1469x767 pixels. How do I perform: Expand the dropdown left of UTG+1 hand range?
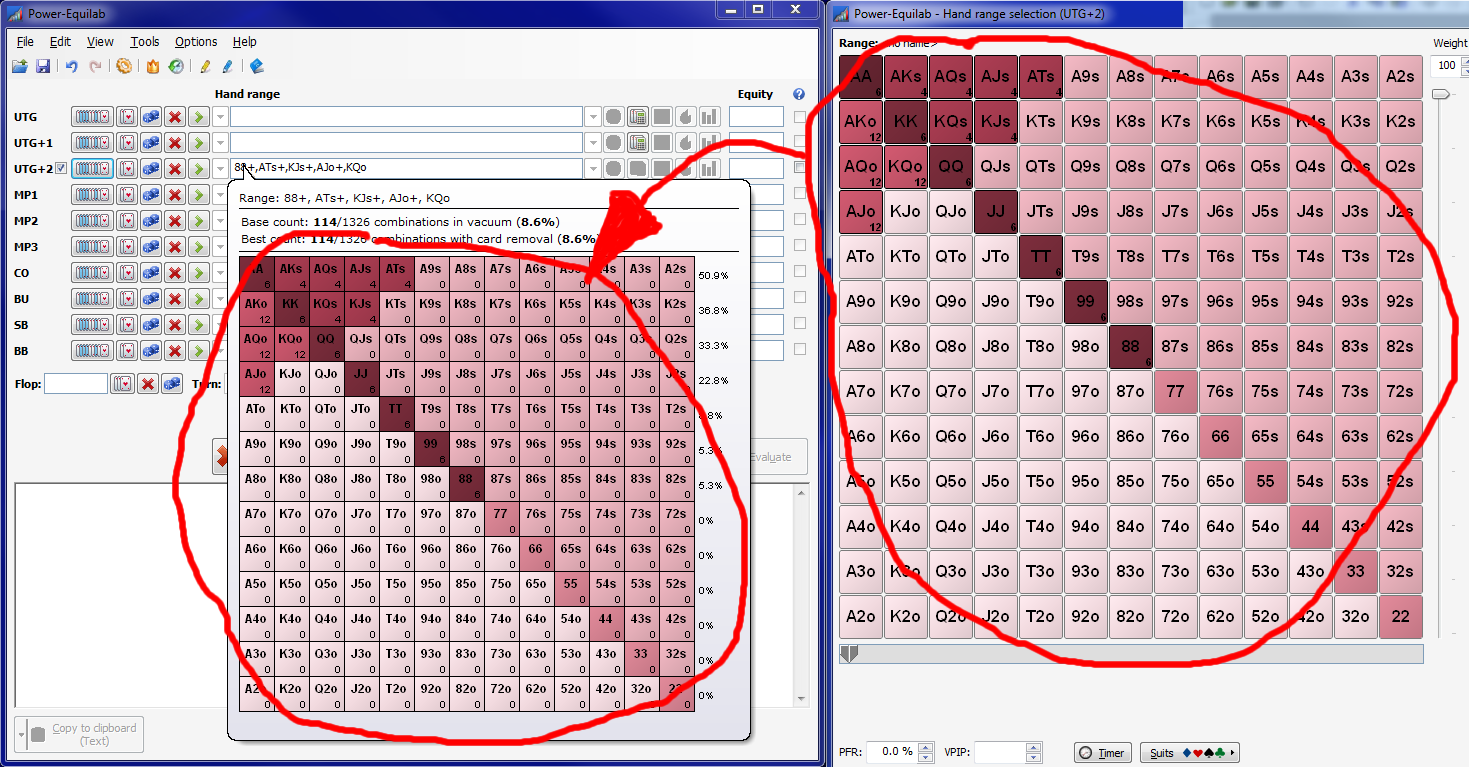(x=221, y=143)
